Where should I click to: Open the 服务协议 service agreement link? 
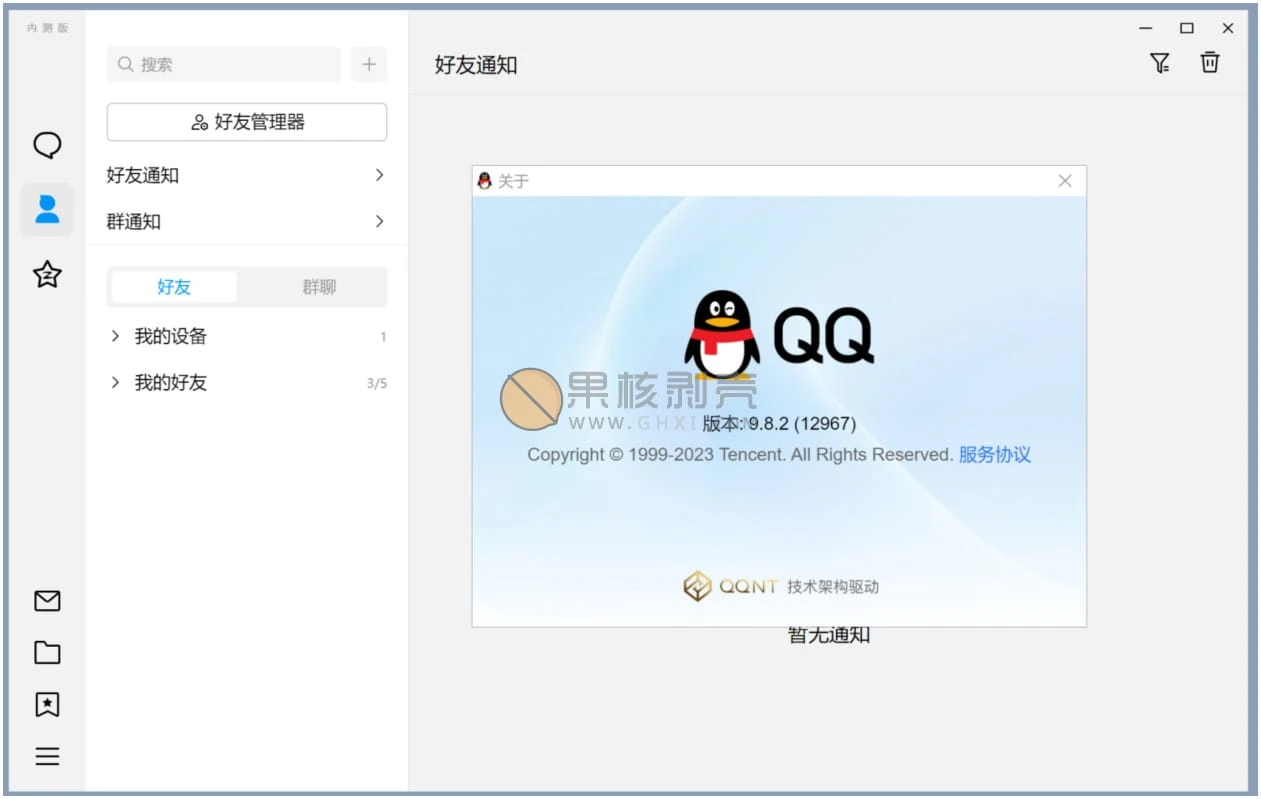[995, 454]
